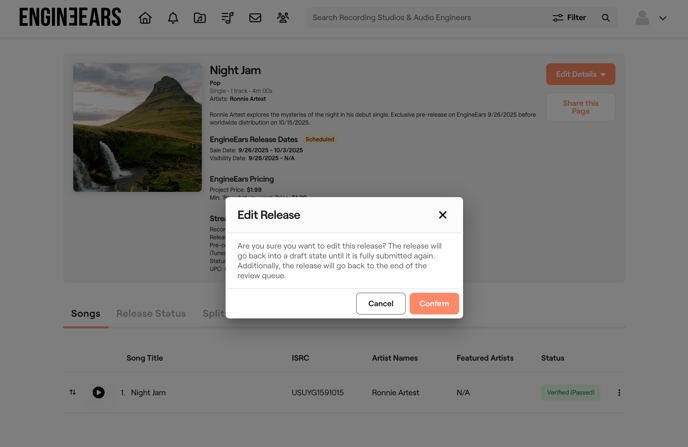The image size is (688, 447).
Task: Click the search magnifier icon
Action: pos(606,18)
